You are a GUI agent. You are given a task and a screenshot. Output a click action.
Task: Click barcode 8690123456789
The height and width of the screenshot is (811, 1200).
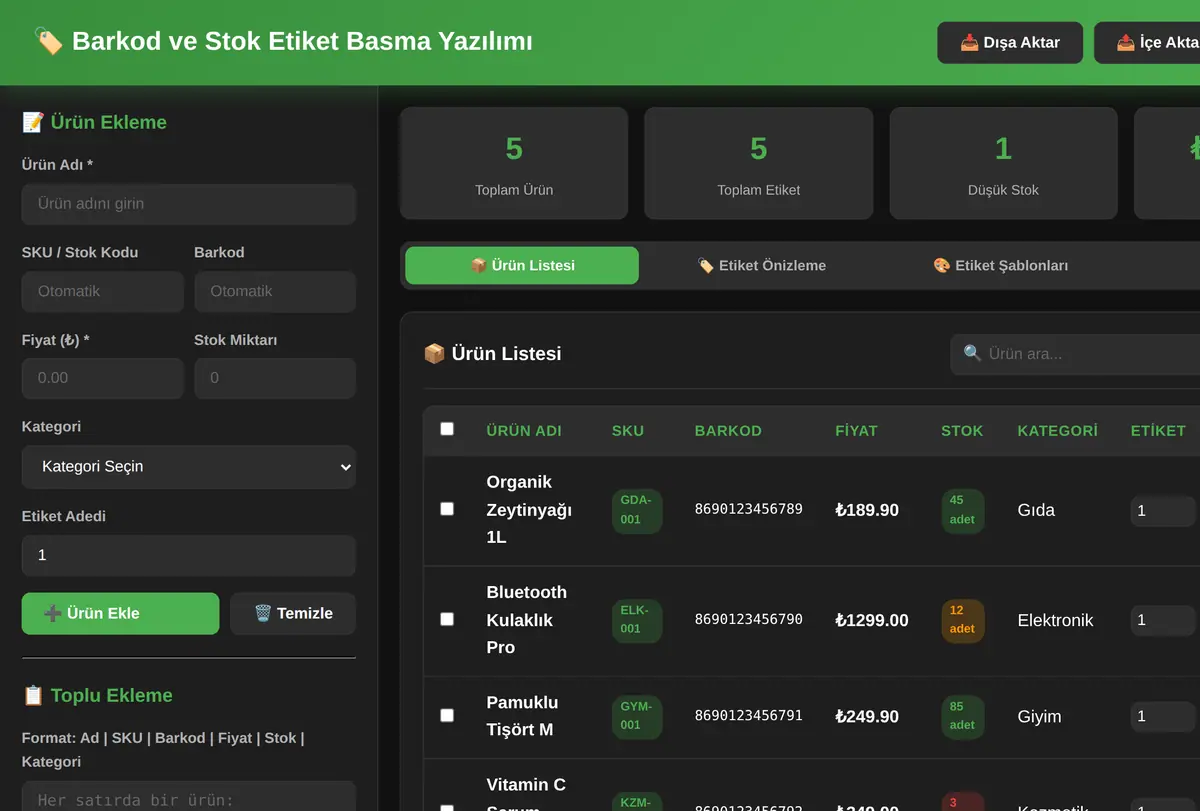coord(749,509)
